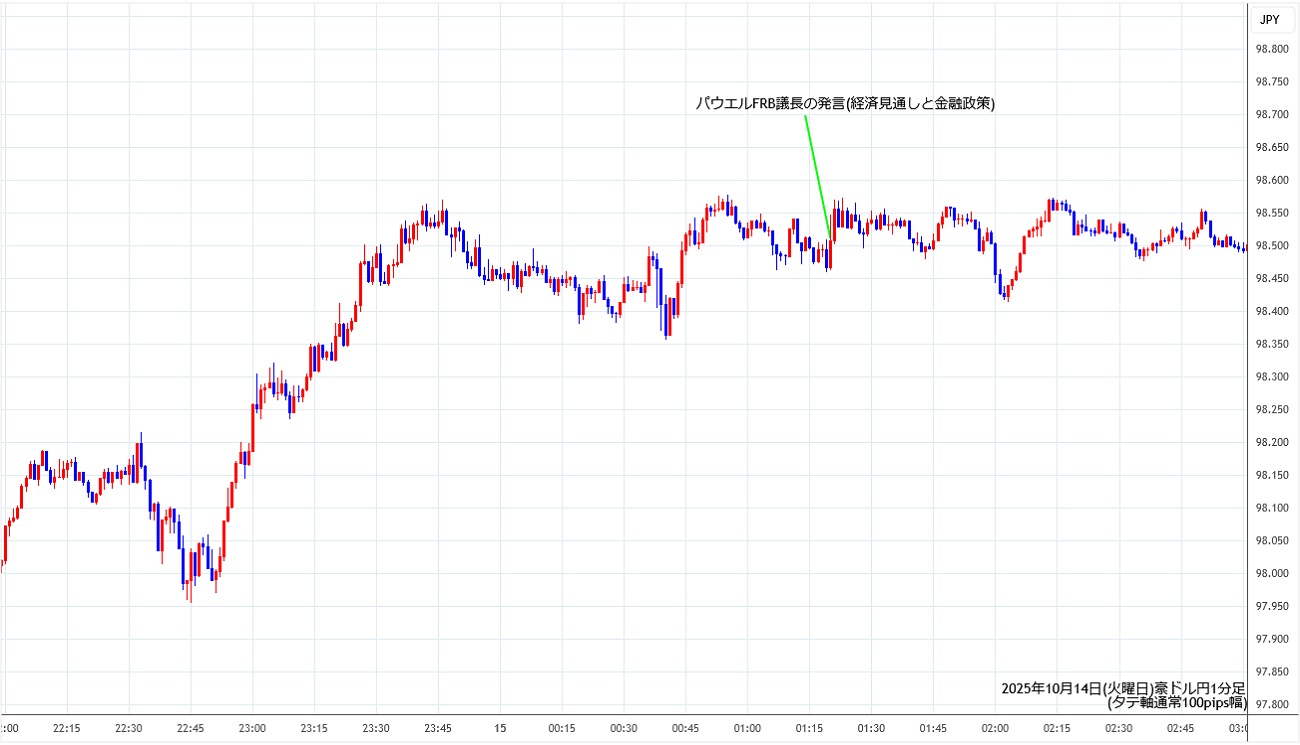The image size is (1300, 745).
Task: Click the 23:45 time axis label
Action: pos(438,728)
